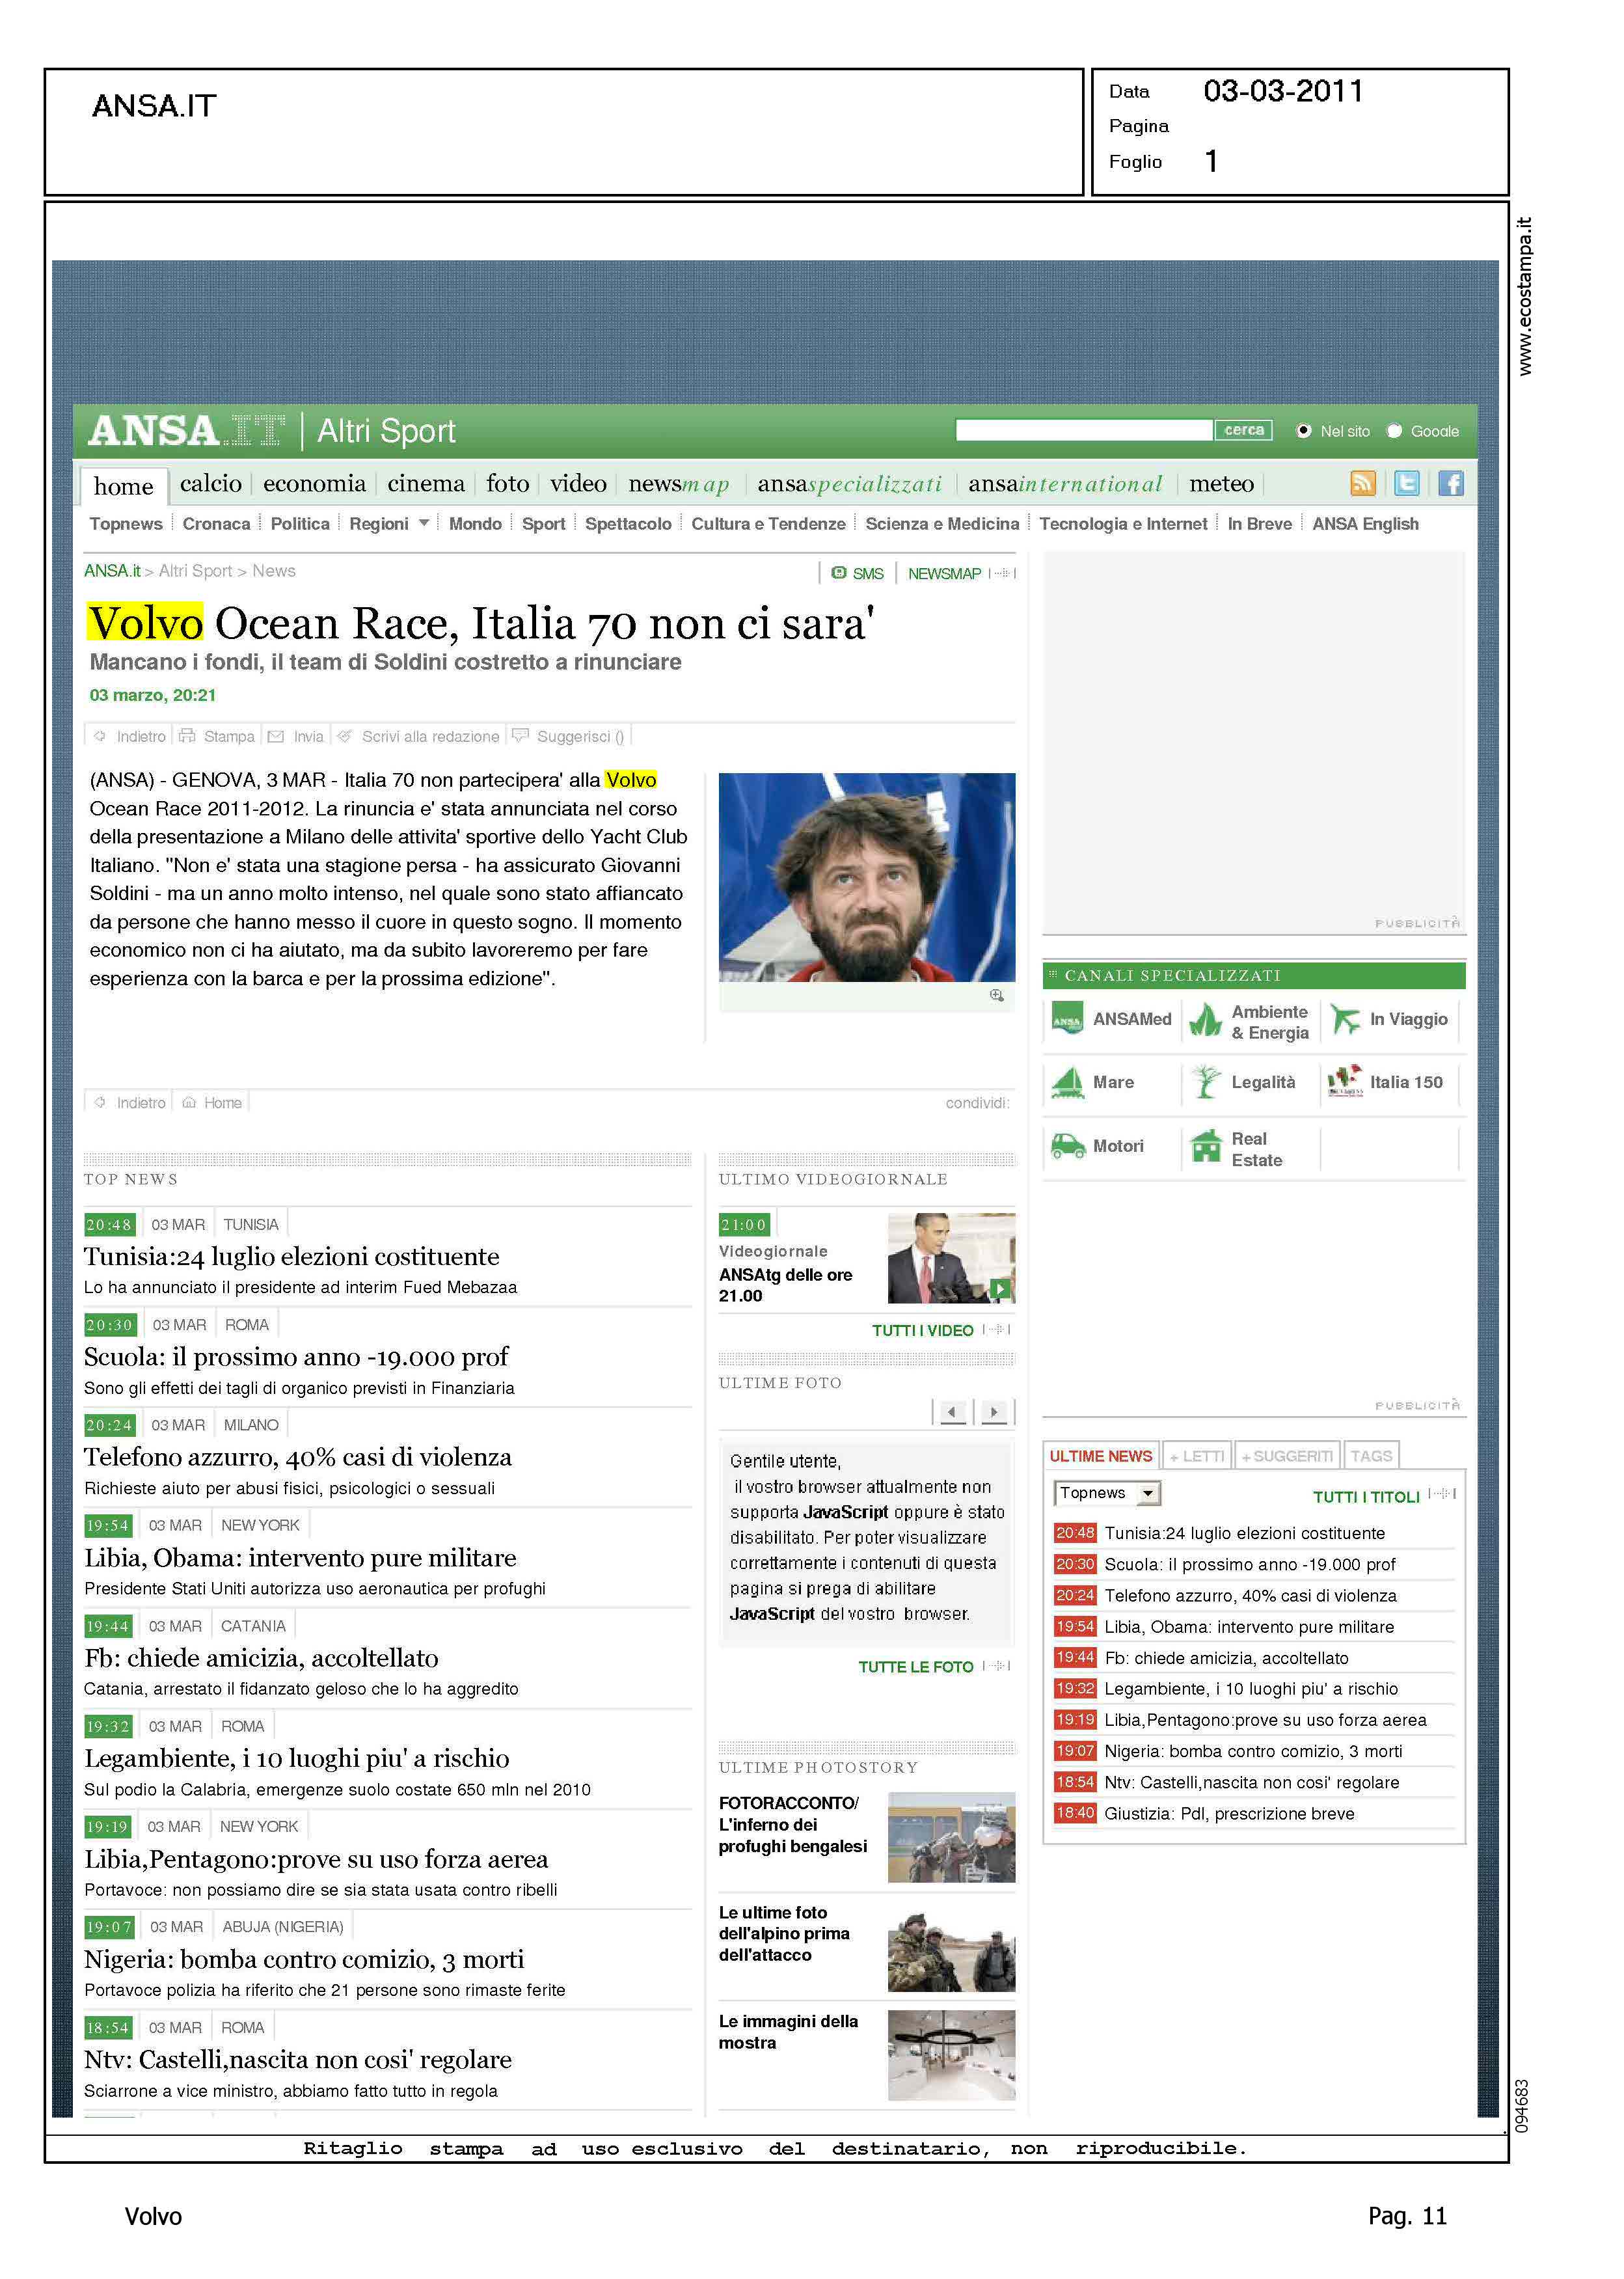Click the Stampa printer icon

click(x=187, y=736)
